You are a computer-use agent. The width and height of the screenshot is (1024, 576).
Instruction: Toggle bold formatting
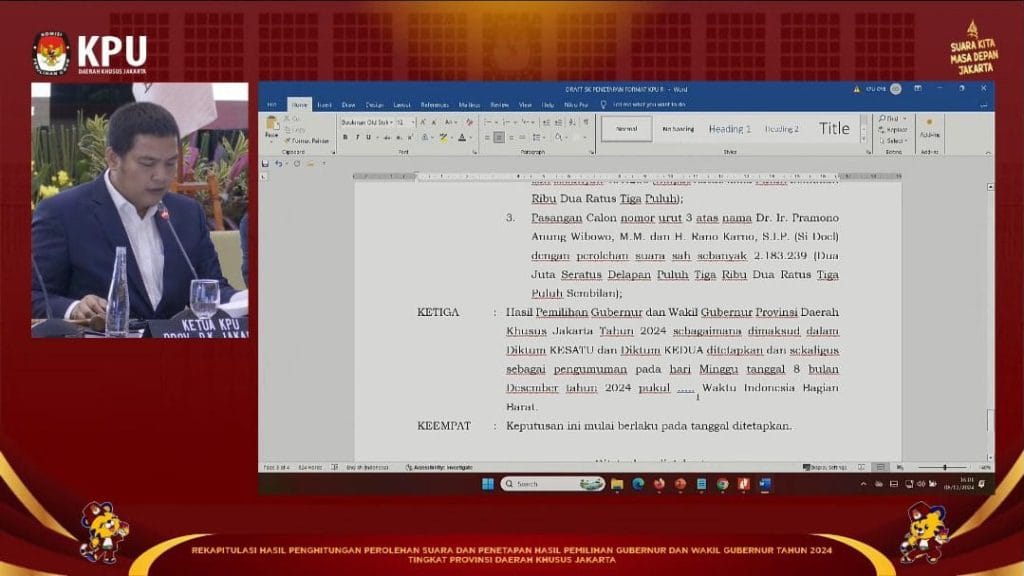click(344, 139)
